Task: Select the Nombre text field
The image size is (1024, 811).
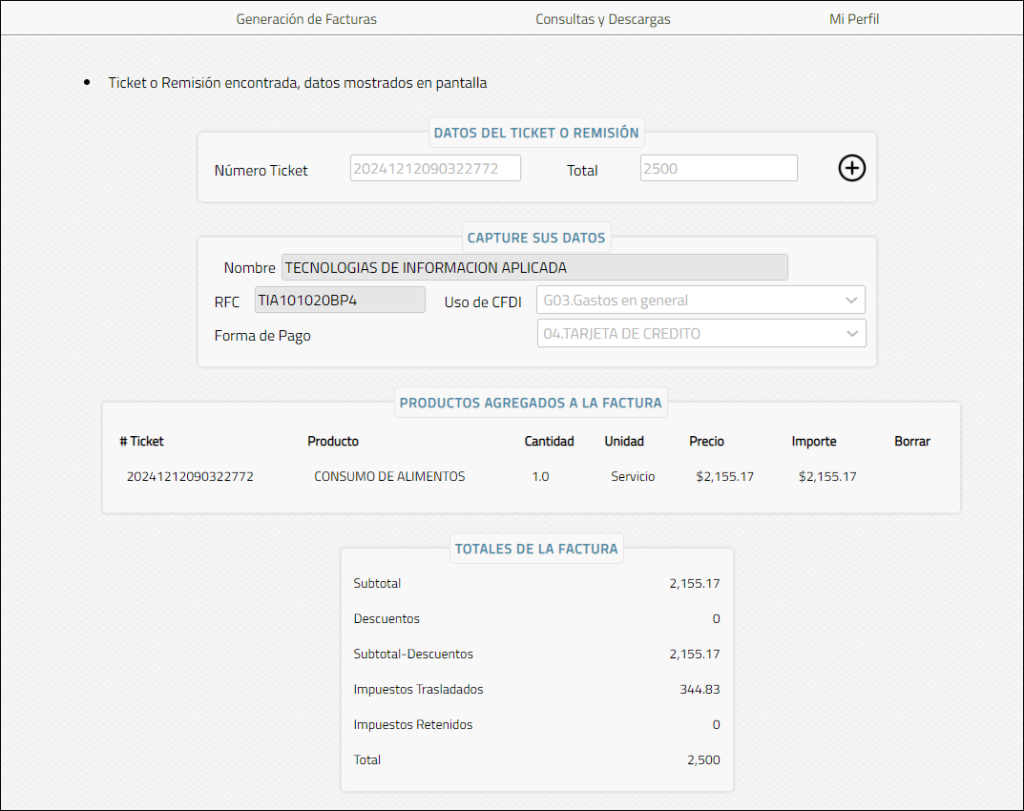Action: 534,268
